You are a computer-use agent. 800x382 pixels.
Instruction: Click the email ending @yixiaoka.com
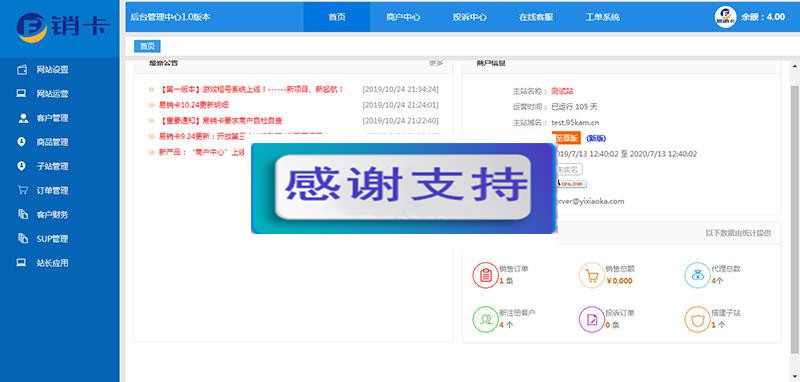[x=590, y=201]
